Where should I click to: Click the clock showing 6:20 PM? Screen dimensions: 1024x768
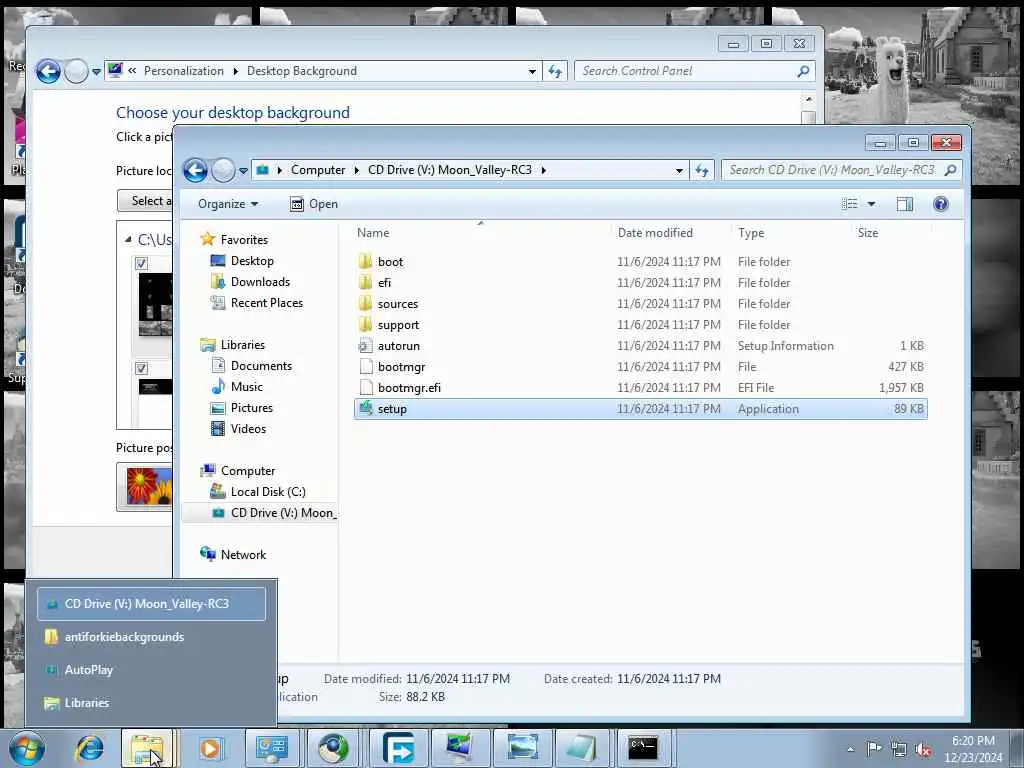click(973, 741)
